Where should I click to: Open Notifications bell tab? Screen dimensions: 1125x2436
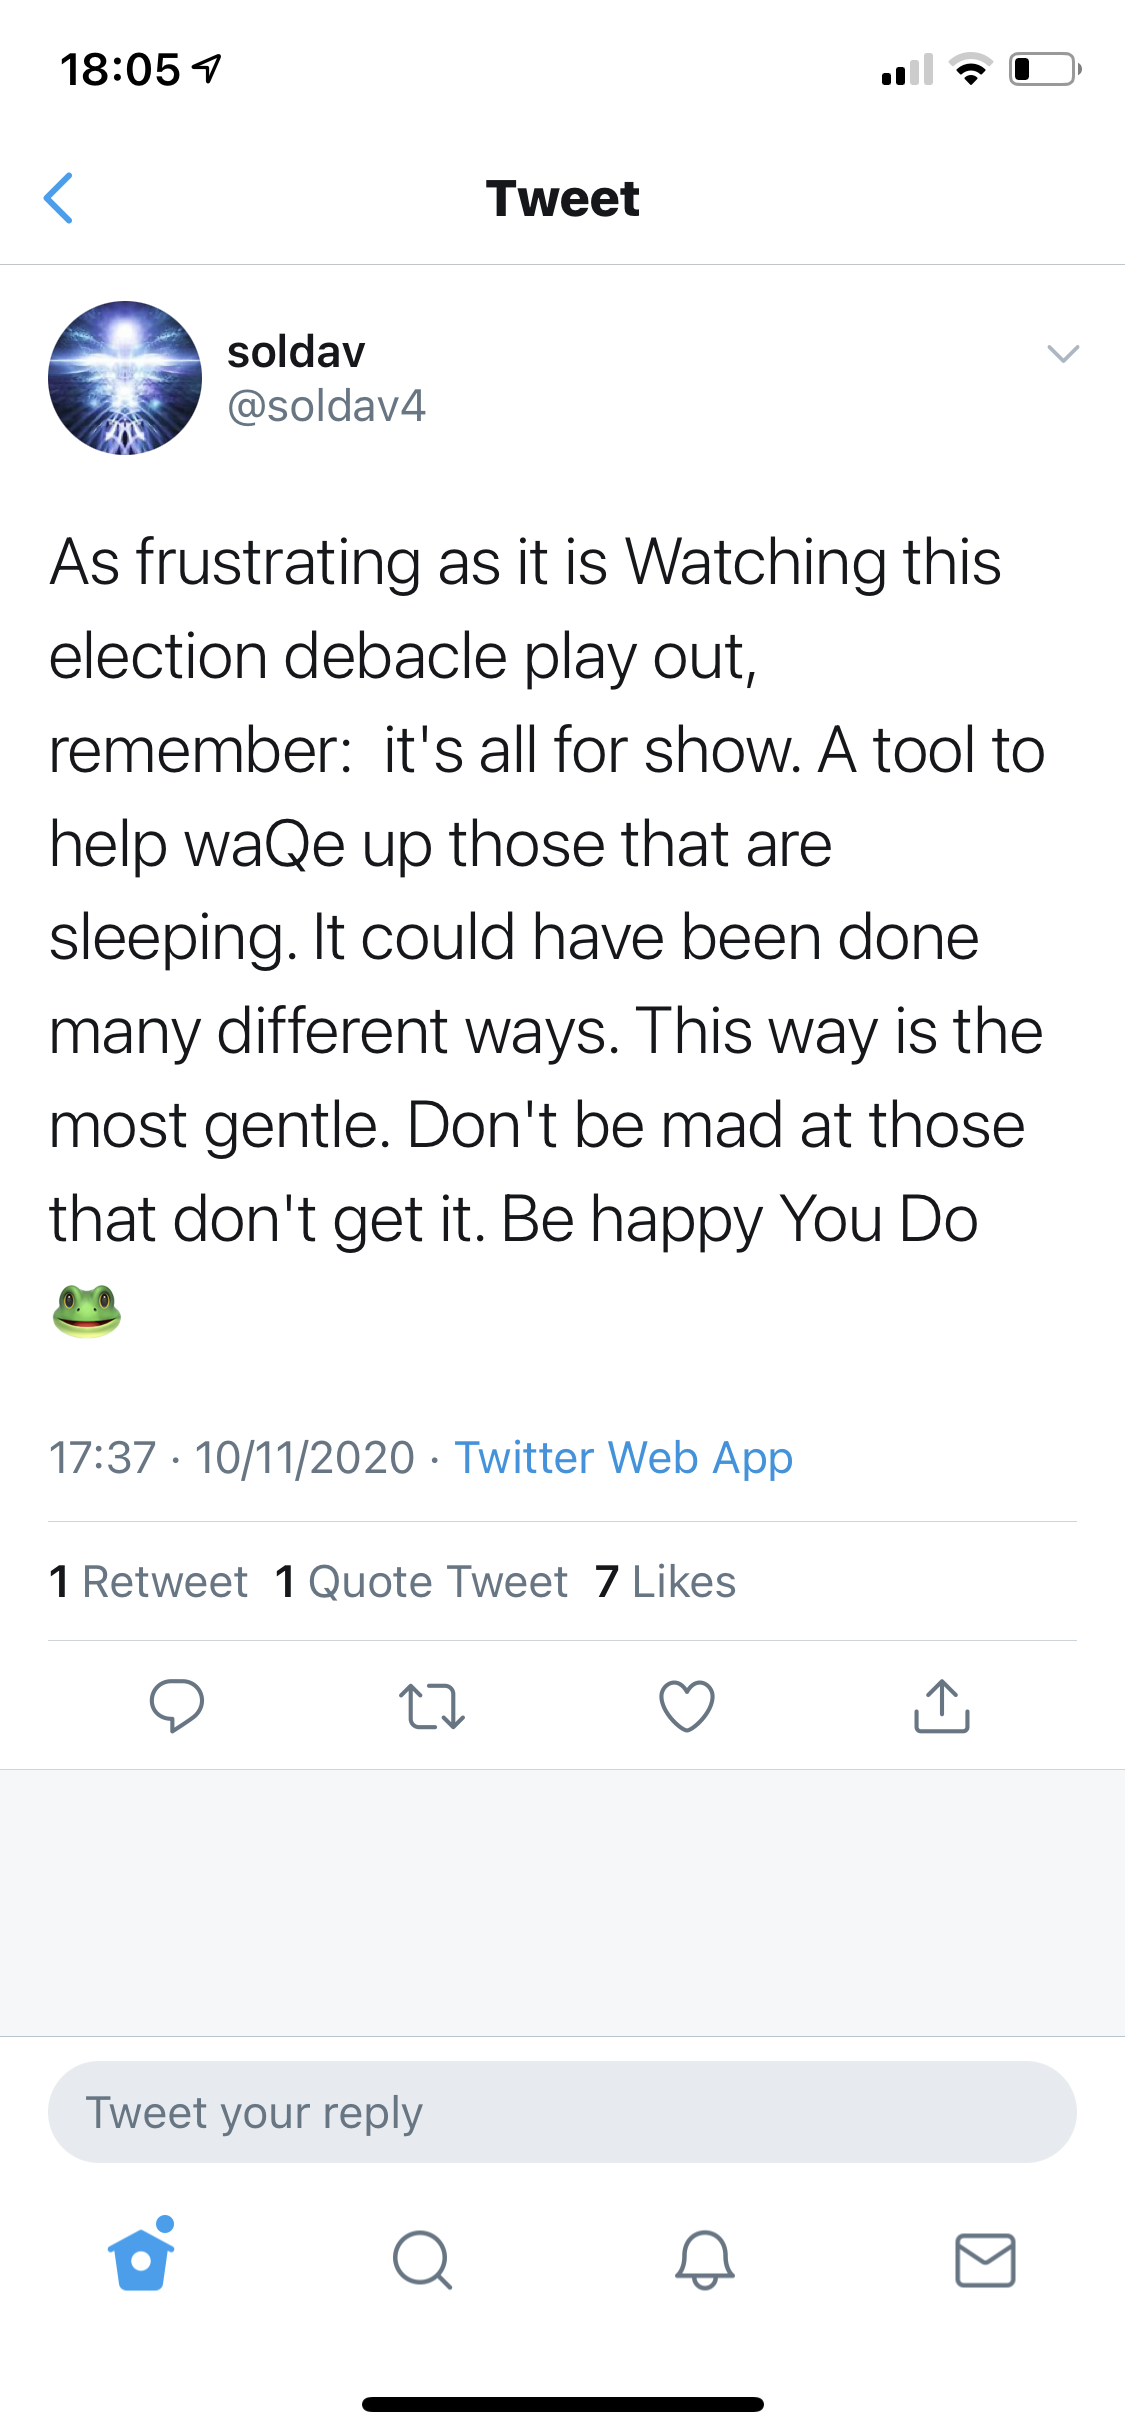click(704, 2260)
